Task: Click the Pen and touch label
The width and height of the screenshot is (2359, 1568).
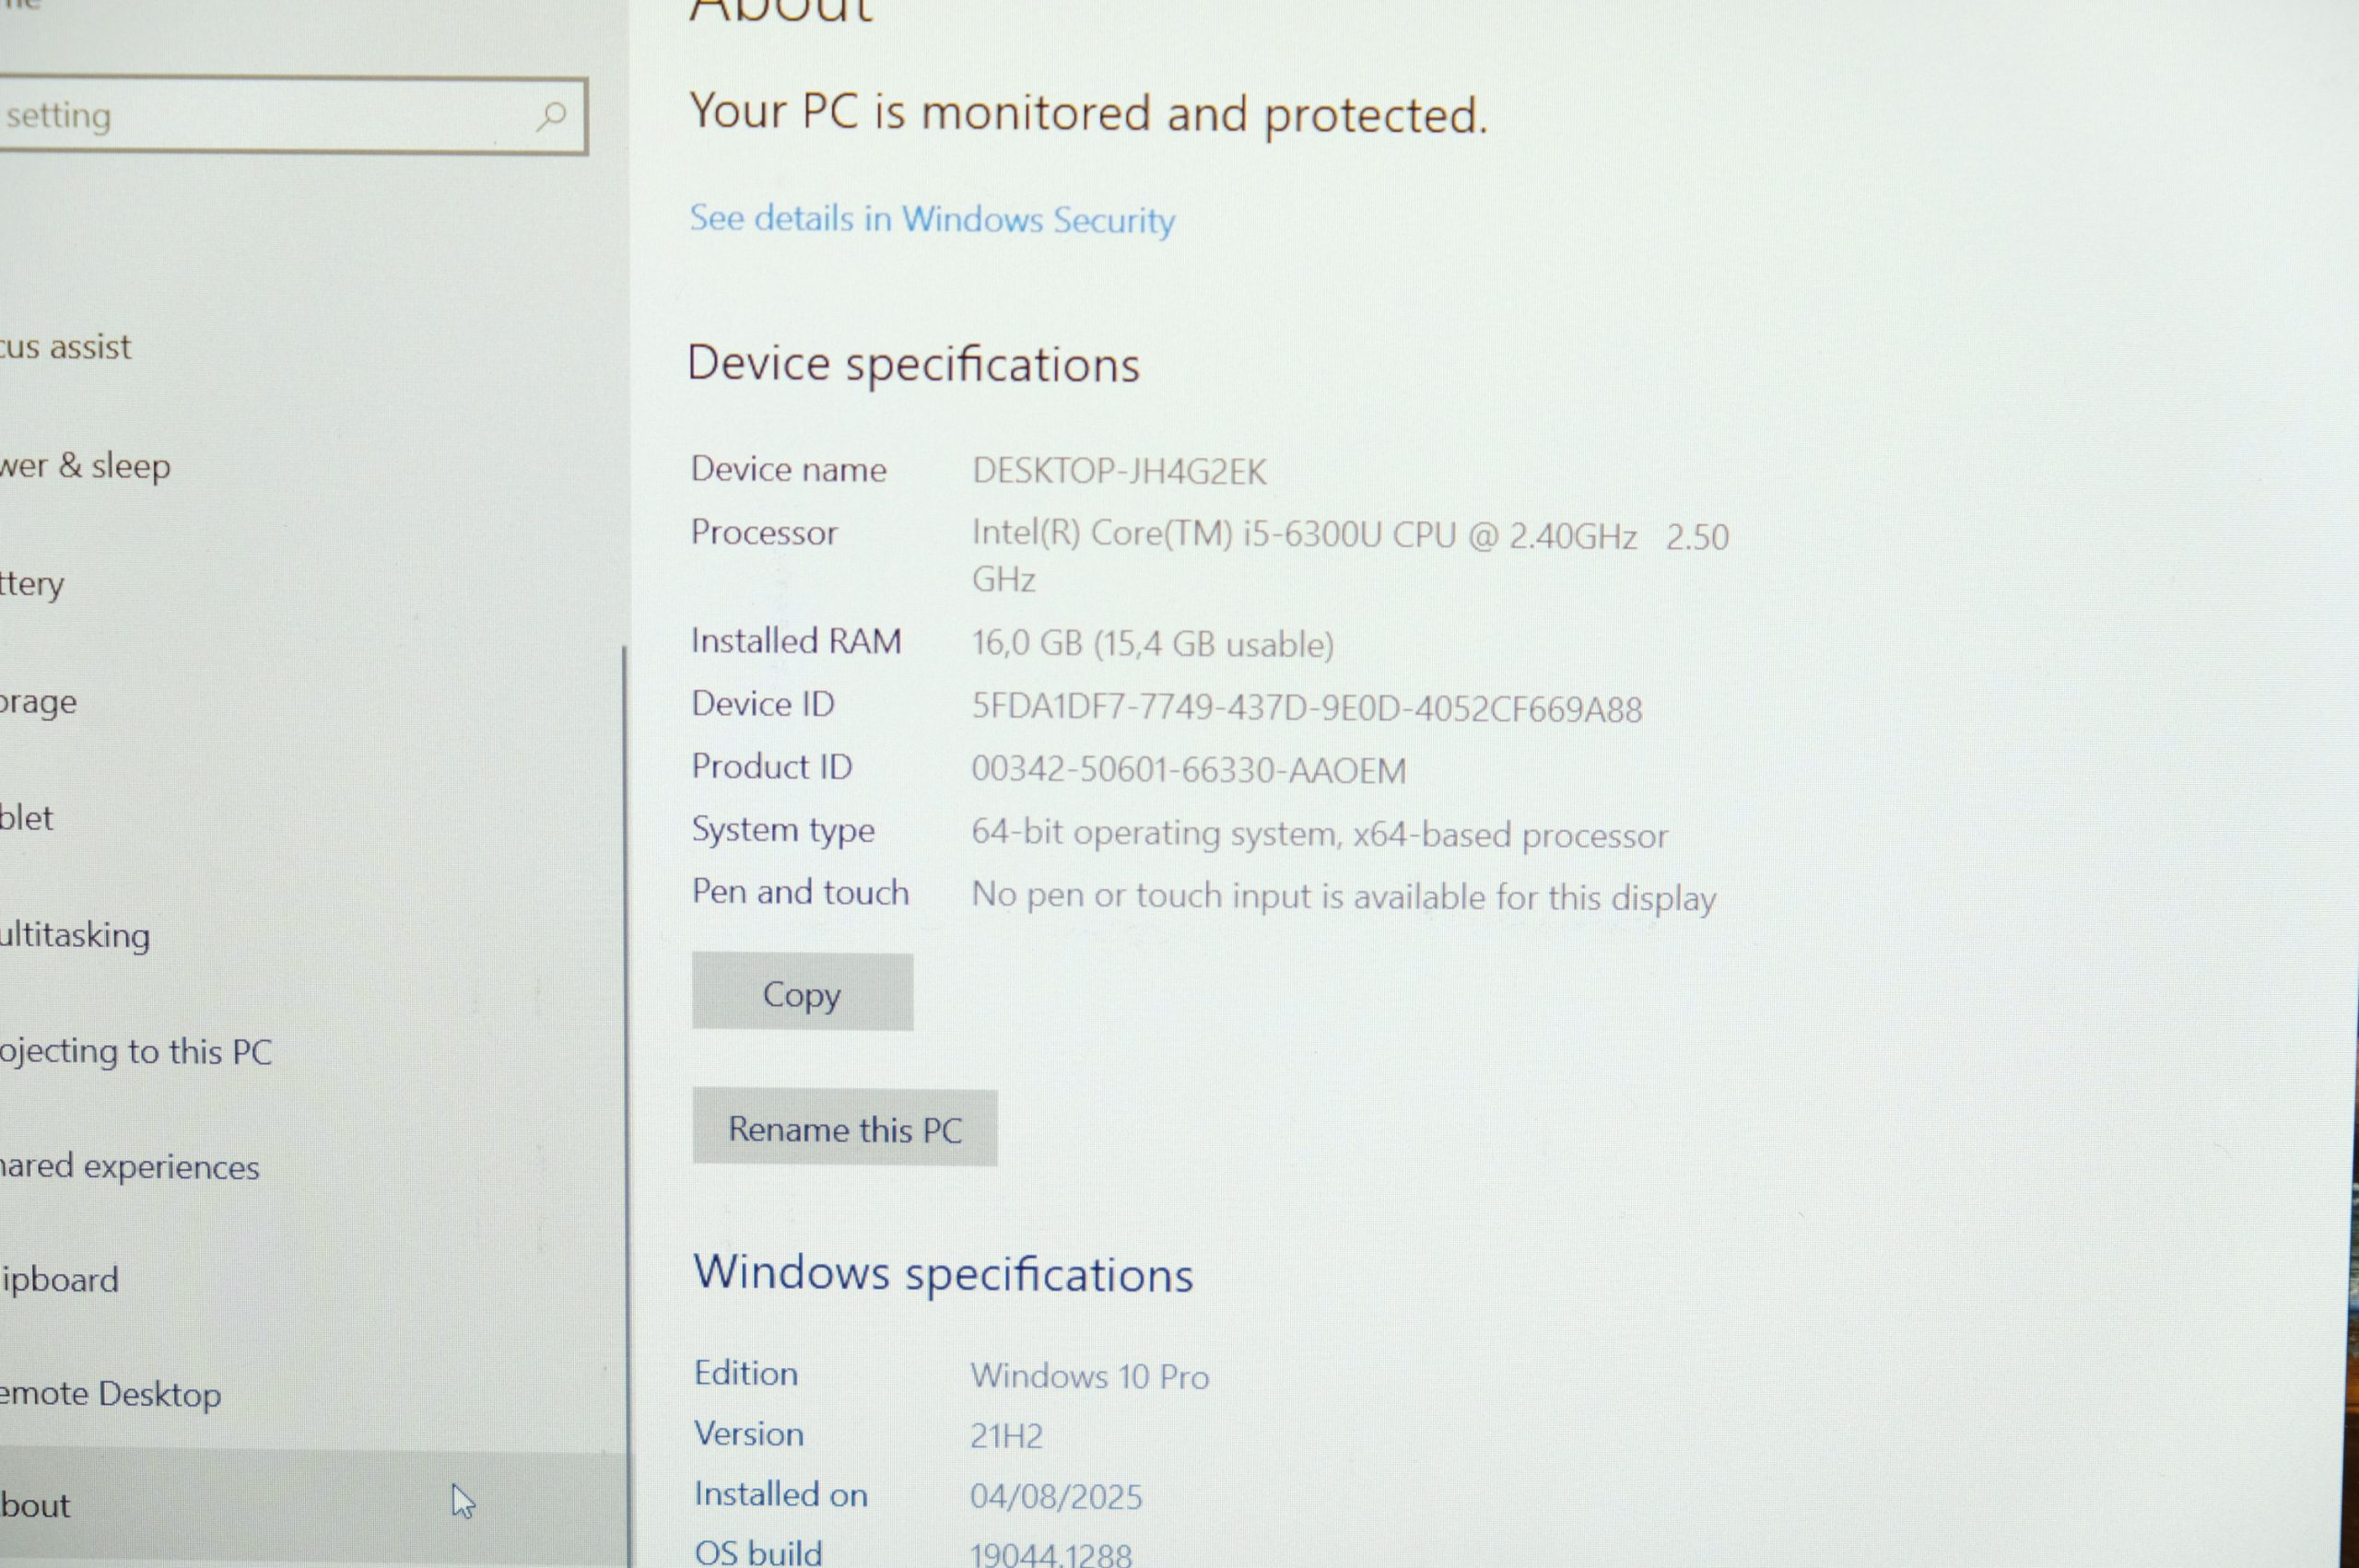Action: click(800, 892)
